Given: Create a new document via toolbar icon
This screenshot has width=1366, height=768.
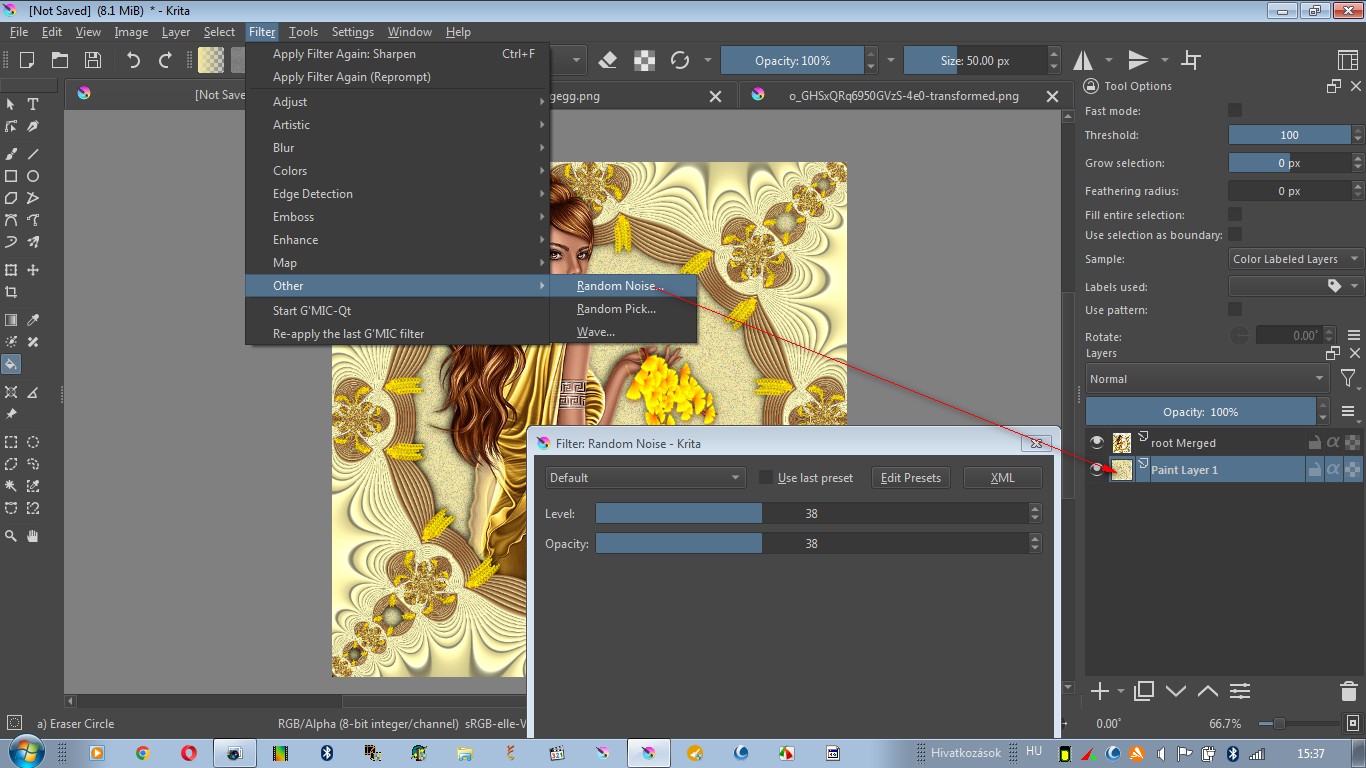Looking at the screenshot, I should pos(27,60).
